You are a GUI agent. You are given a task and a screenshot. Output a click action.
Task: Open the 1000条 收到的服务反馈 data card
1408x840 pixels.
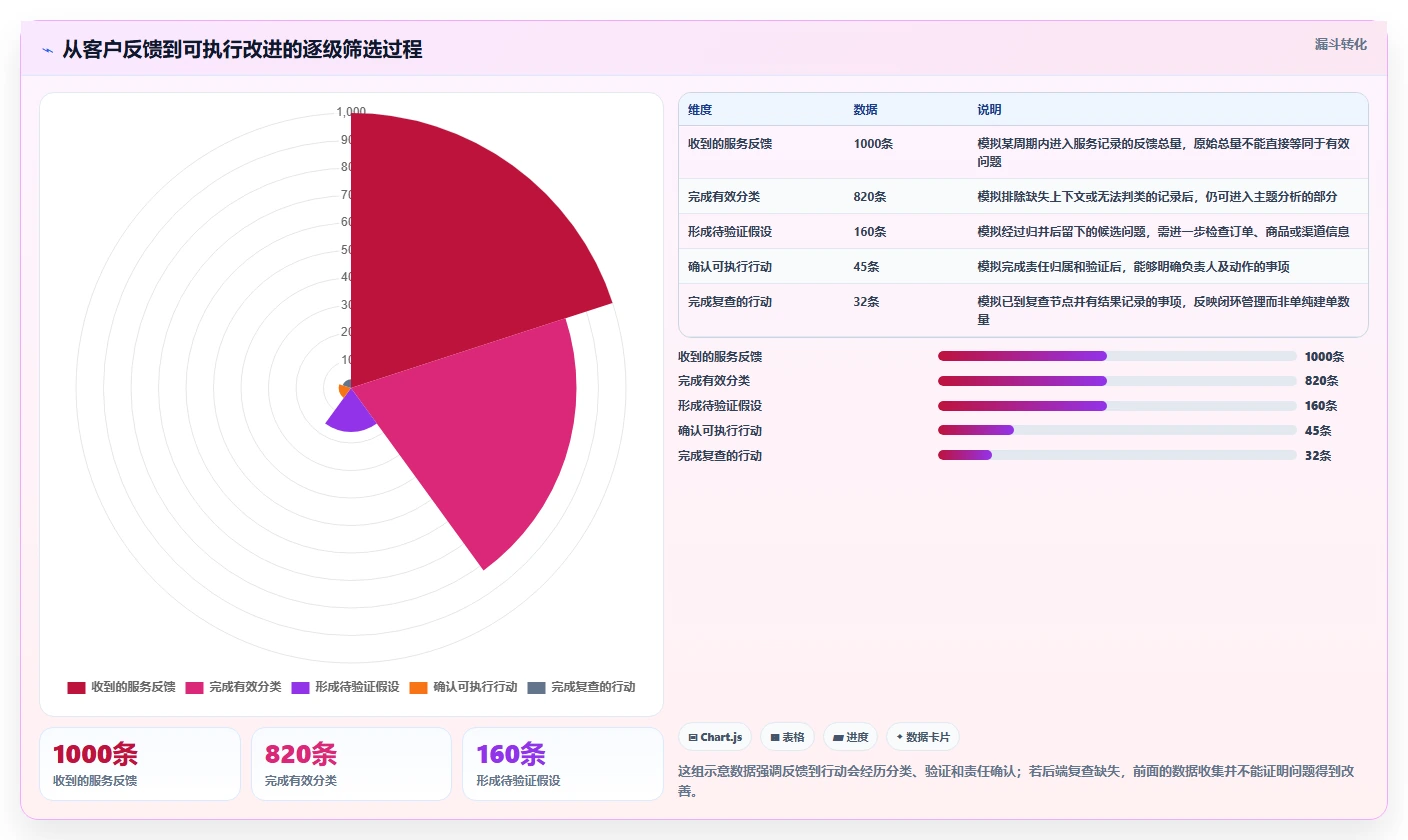coord(140,764)
